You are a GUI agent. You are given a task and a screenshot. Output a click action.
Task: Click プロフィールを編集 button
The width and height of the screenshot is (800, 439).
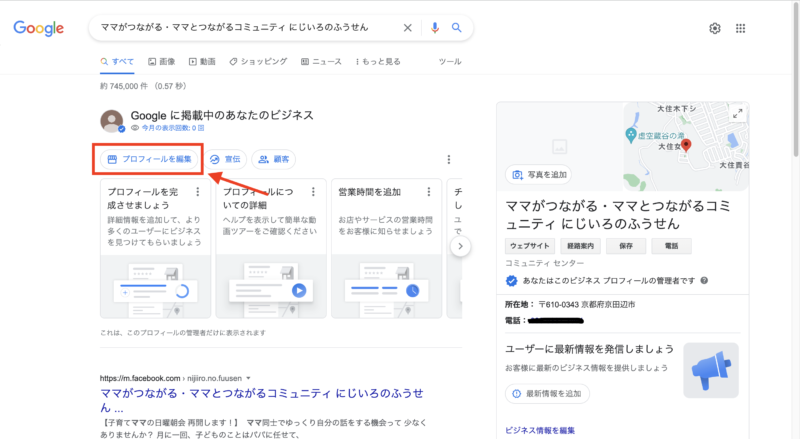pyautogui.click(x=149, y=159)
